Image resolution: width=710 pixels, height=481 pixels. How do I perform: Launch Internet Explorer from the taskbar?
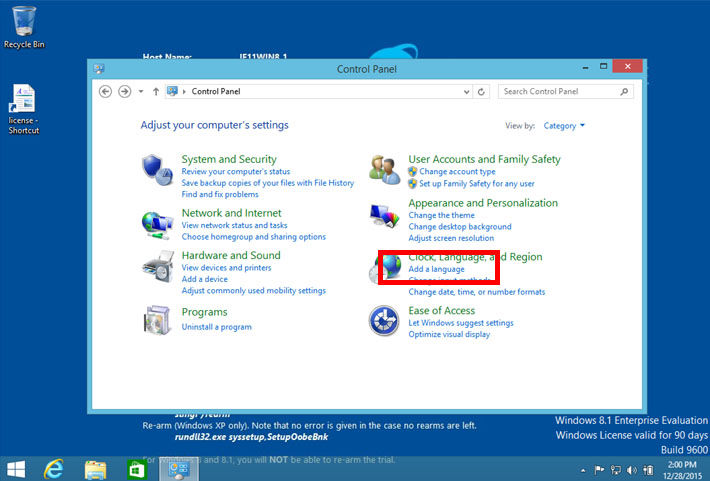(x=54, y=468)
